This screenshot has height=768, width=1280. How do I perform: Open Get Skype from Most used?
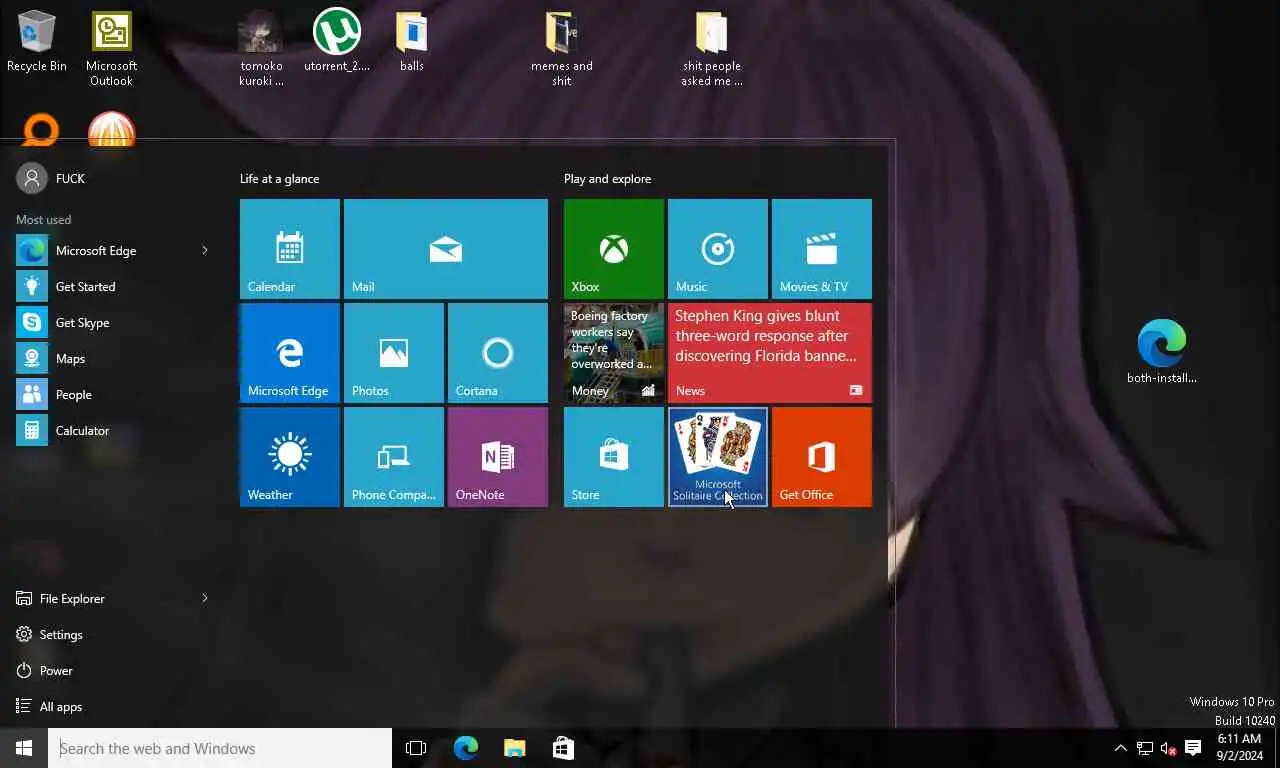click(112, 323)
